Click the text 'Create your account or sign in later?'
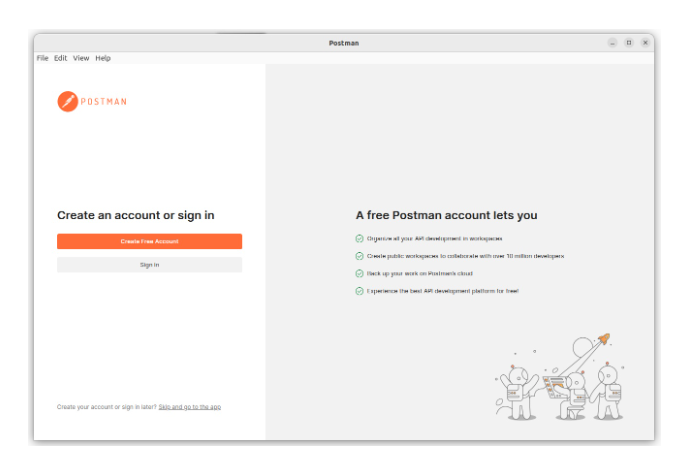692x472 pixels. (x=107, y=407)
